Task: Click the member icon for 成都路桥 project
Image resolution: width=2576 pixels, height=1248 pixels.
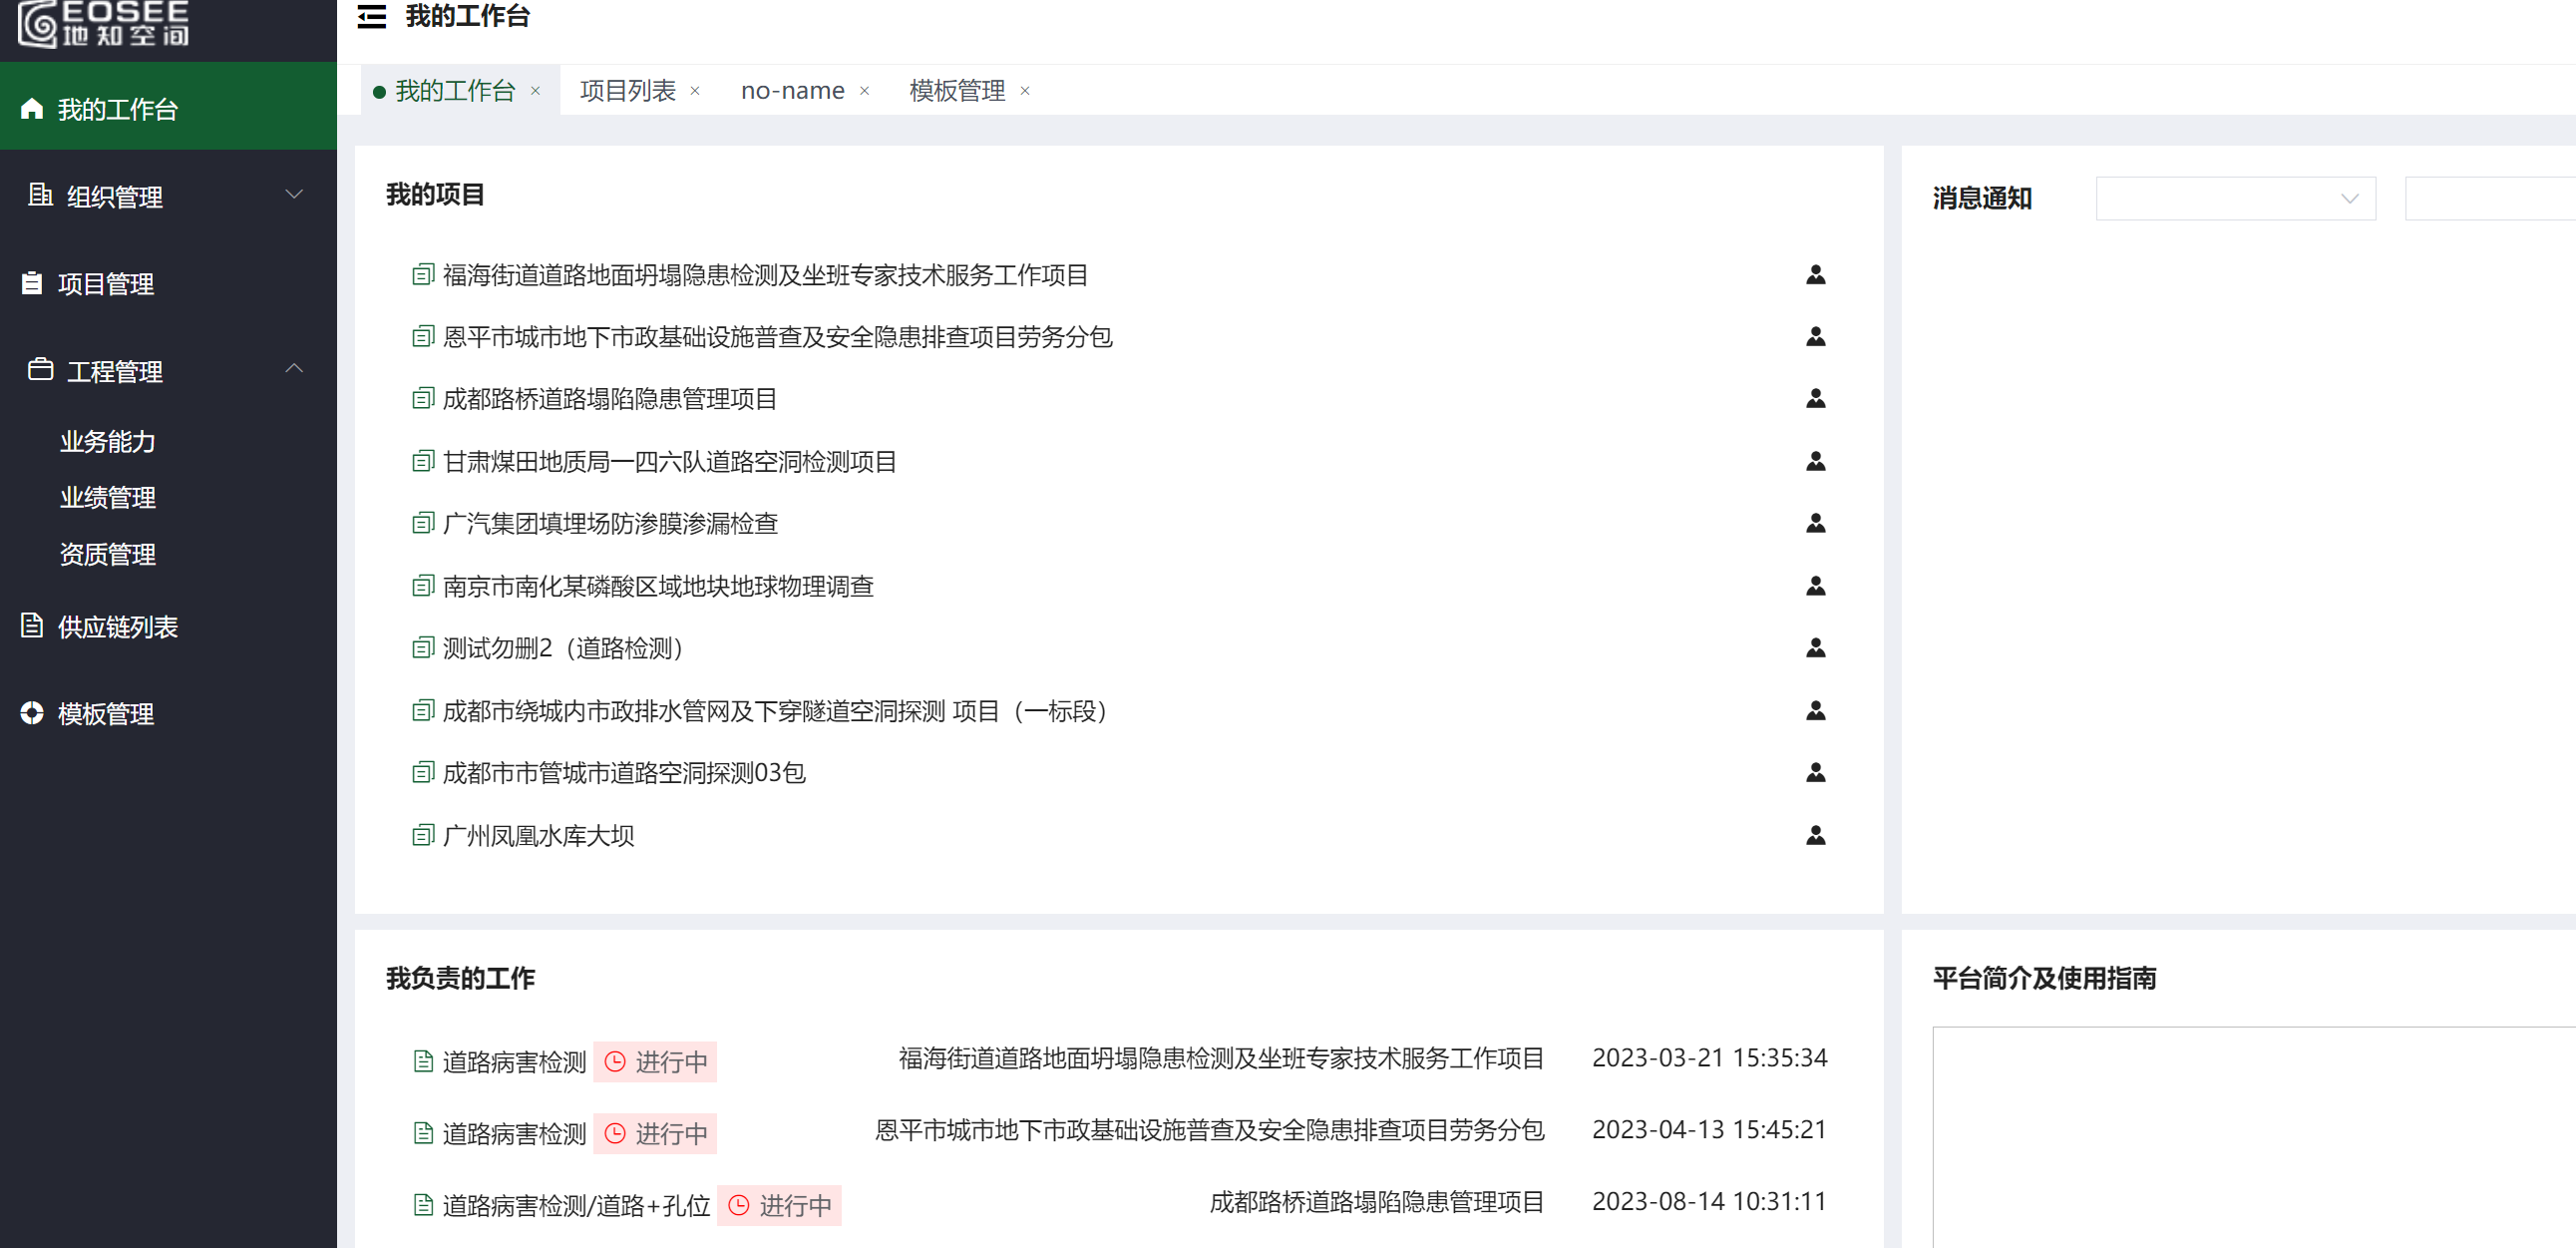Action: click(x=1816, y=399)
